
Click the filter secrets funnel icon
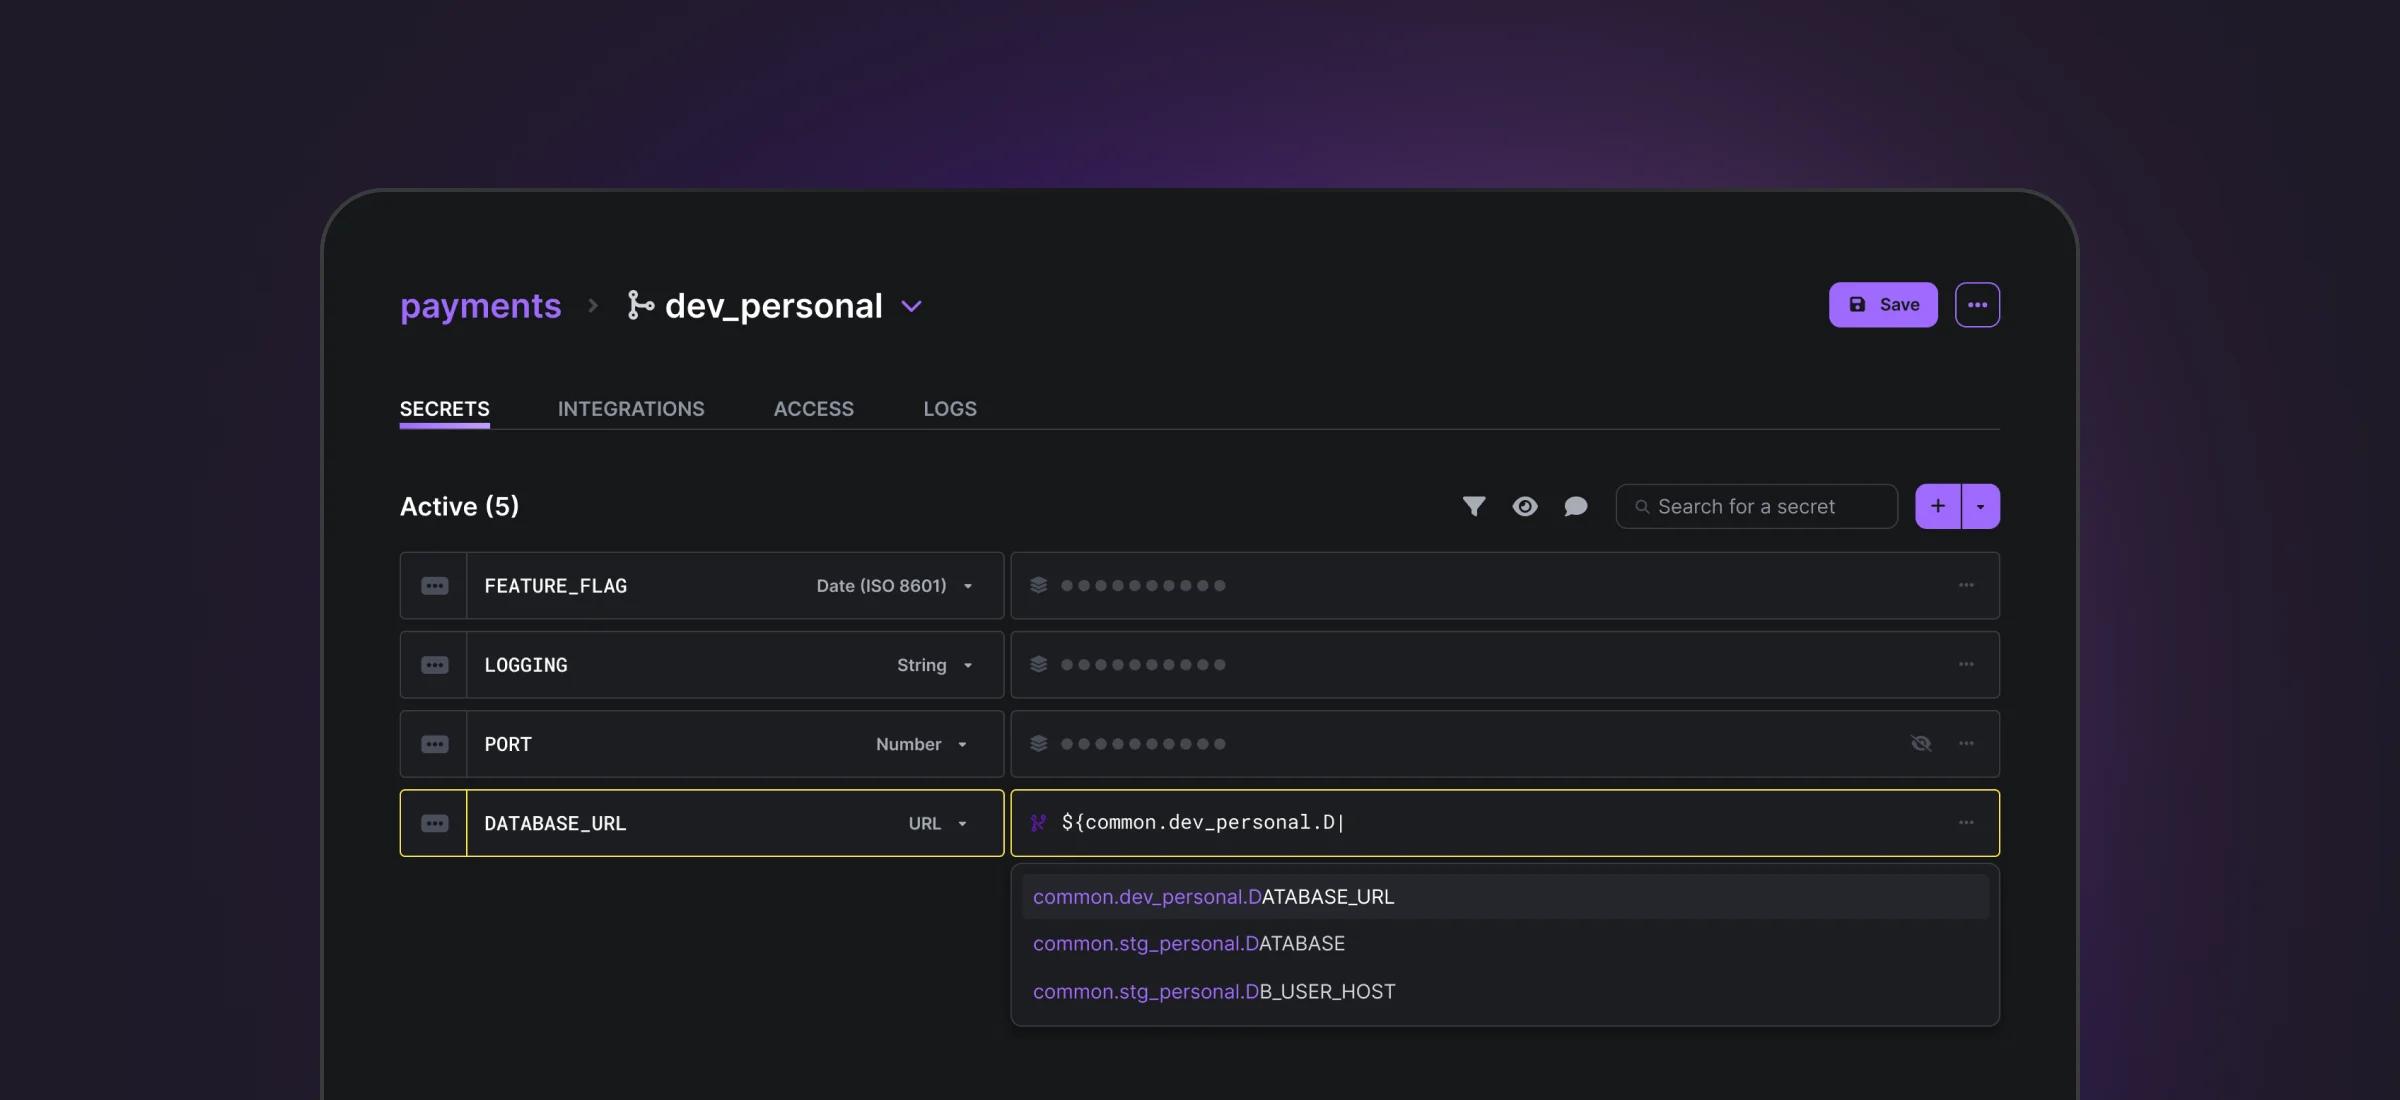pos(1473,506)
